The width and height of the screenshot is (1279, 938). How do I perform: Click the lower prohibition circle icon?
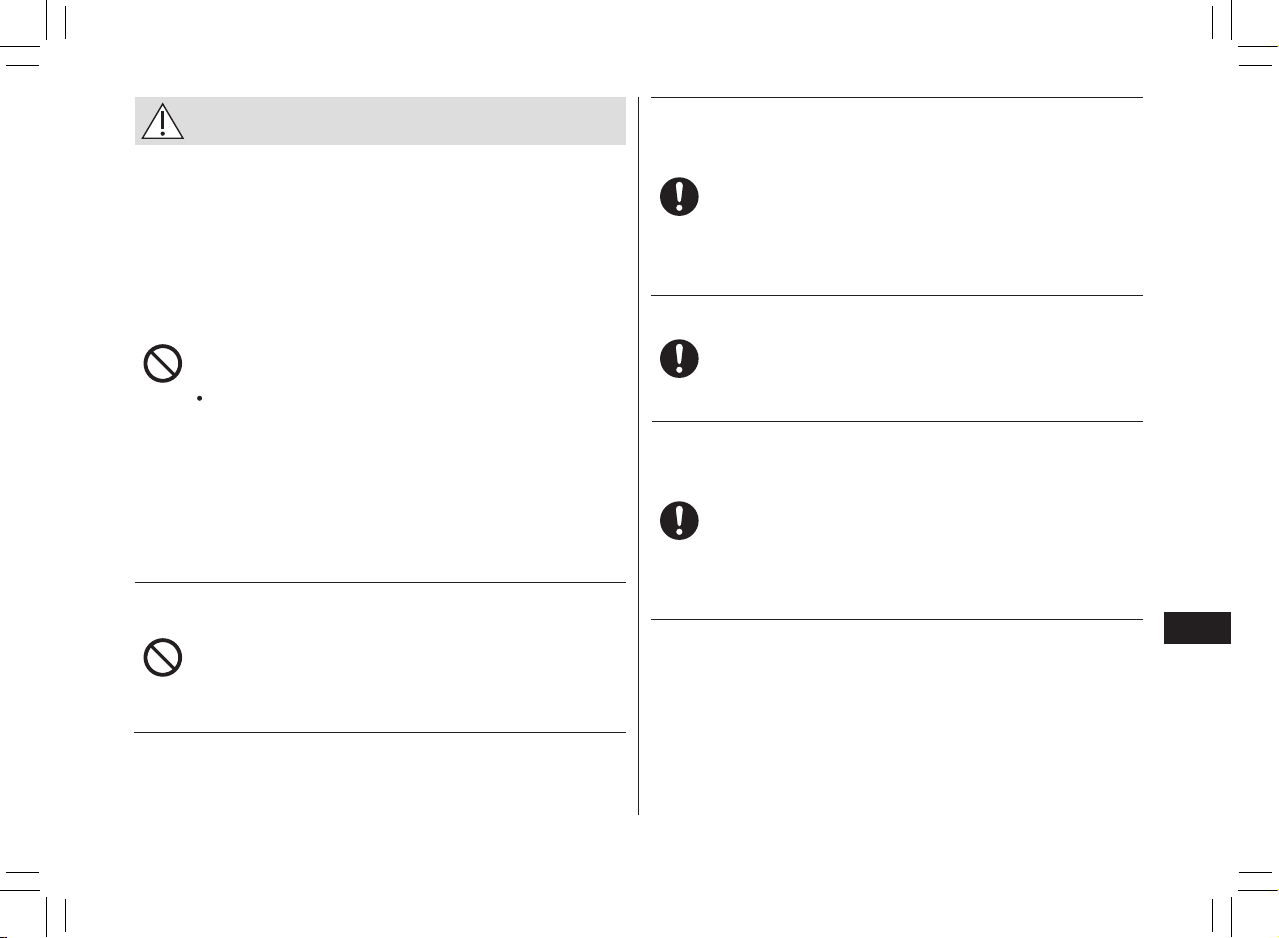162,658
